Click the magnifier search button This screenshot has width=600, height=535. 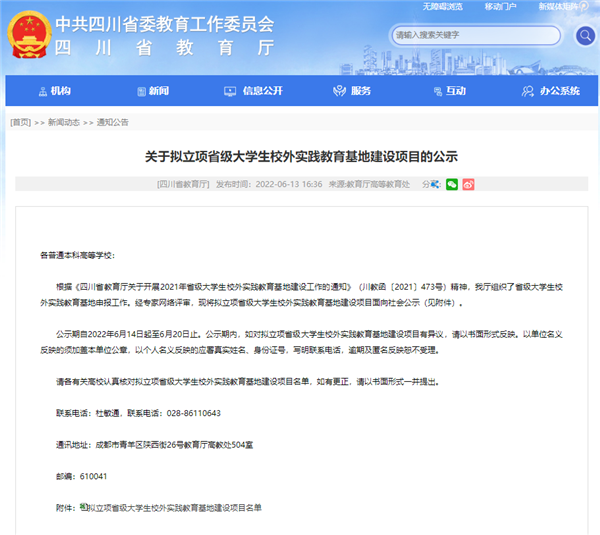click(x=583, y=35)
